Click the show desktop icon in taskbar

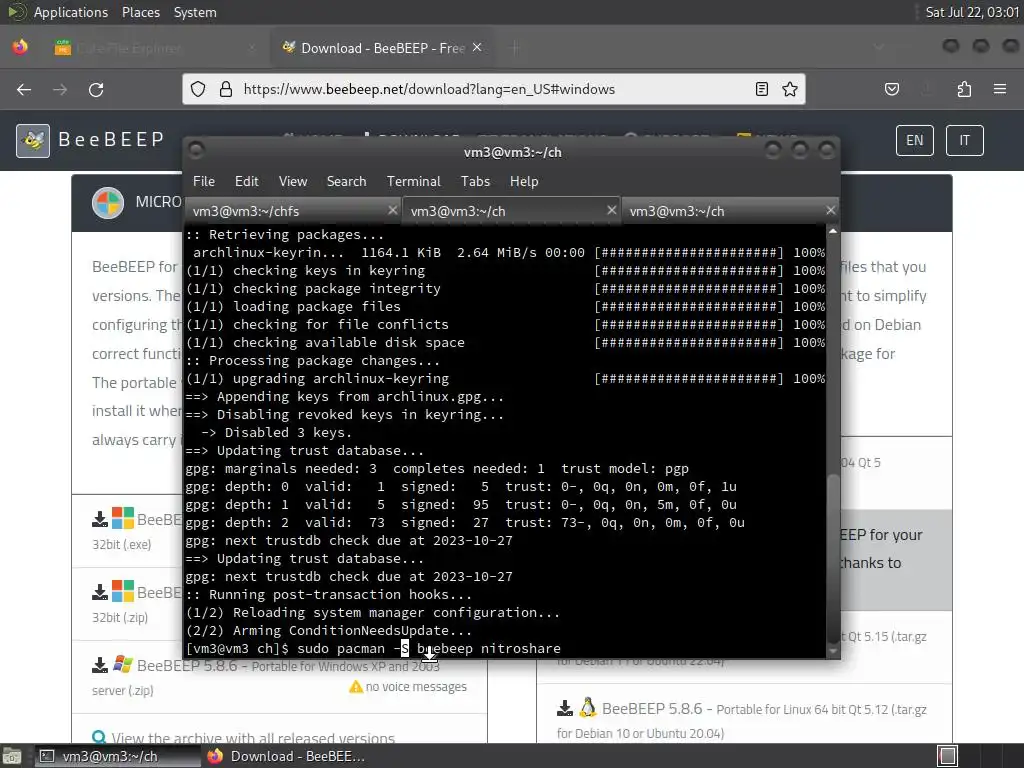click(x=11, y=757)
